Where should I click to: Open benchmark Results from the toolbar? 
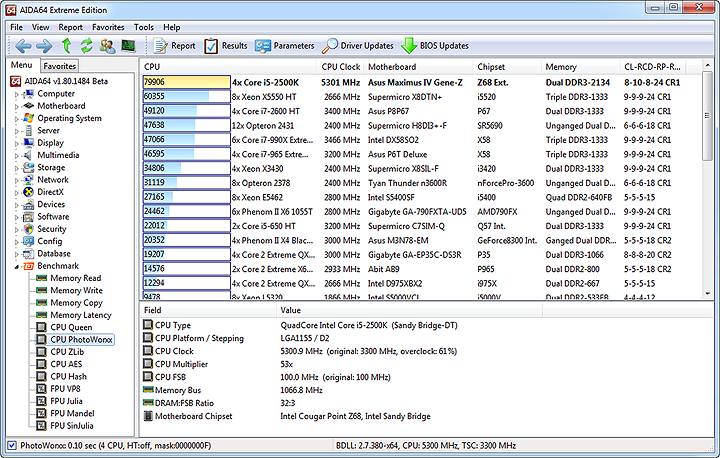(x=225, y=46)
